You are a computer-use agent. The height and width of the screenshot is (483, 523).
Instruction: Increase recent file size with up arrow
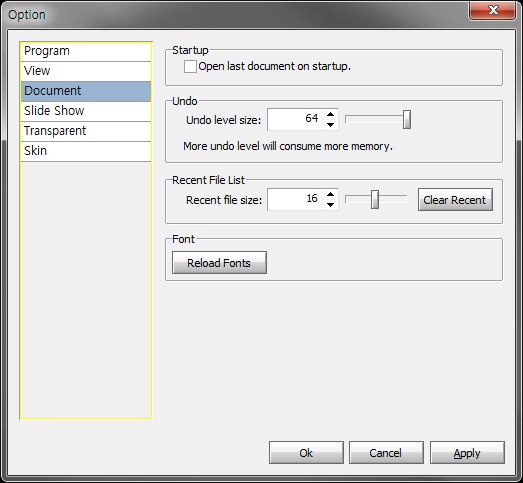(330, 194)
